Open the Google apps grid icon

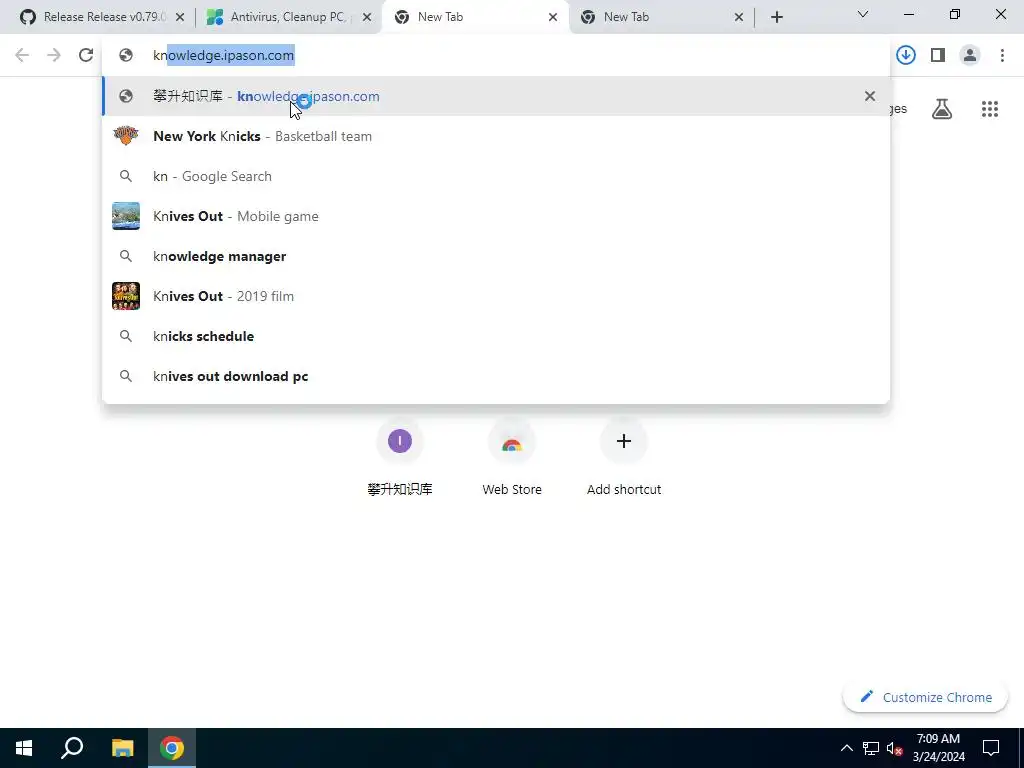(990, 109)
